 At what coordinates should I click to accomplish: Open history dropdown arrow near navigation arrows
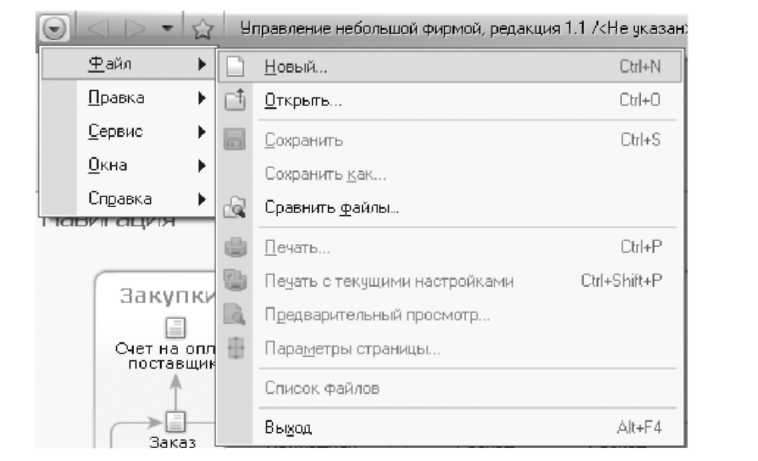pyautogui.click(x=167, y=29)
